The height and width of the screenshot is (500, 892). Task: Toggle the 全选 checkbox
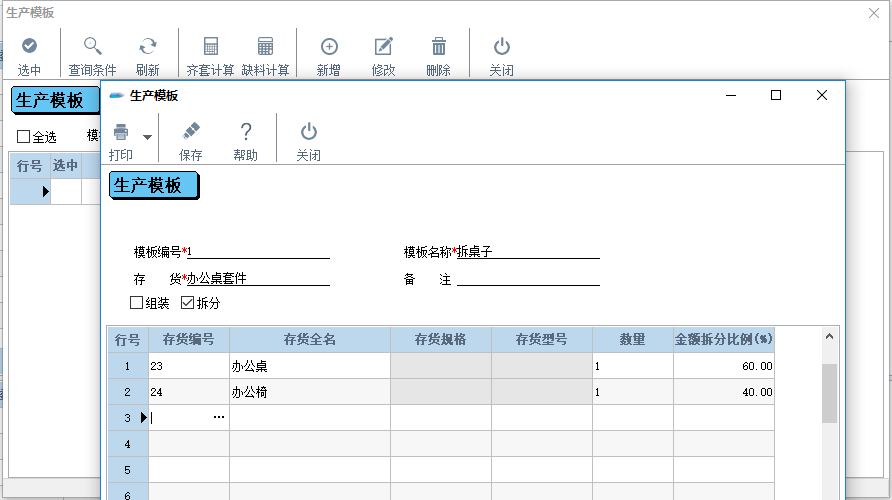pyautogui.click(x=23, y=137)
